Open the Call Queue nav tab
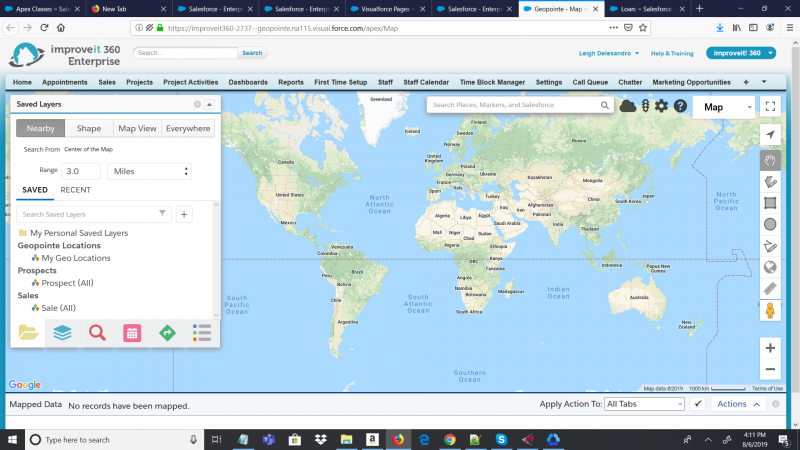The image size is (800, 450). point(590,82)
